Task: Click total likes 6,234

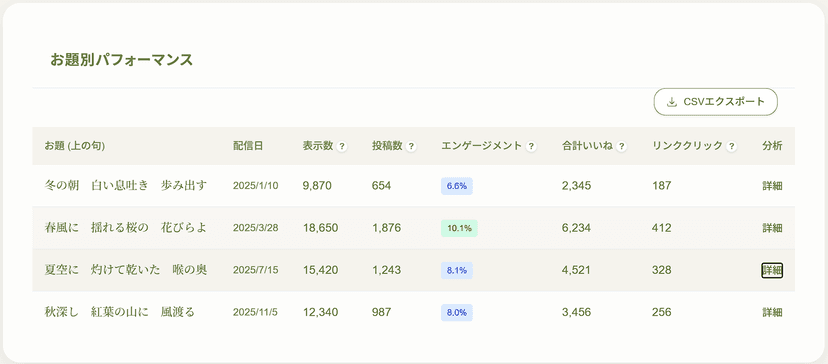Action: pyautogui.click(x=577, y=228)
